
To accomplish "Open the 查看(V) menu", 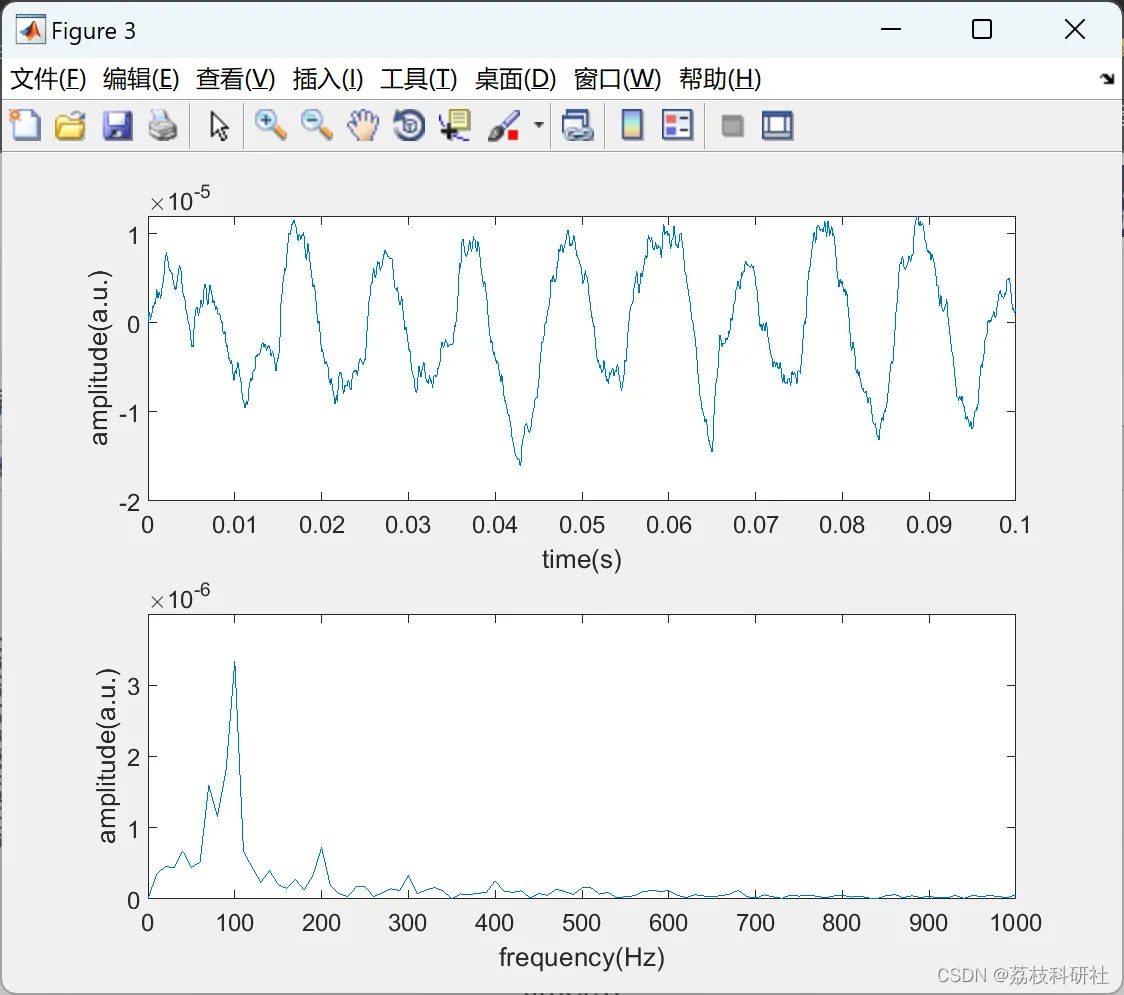I will (235, 79).
